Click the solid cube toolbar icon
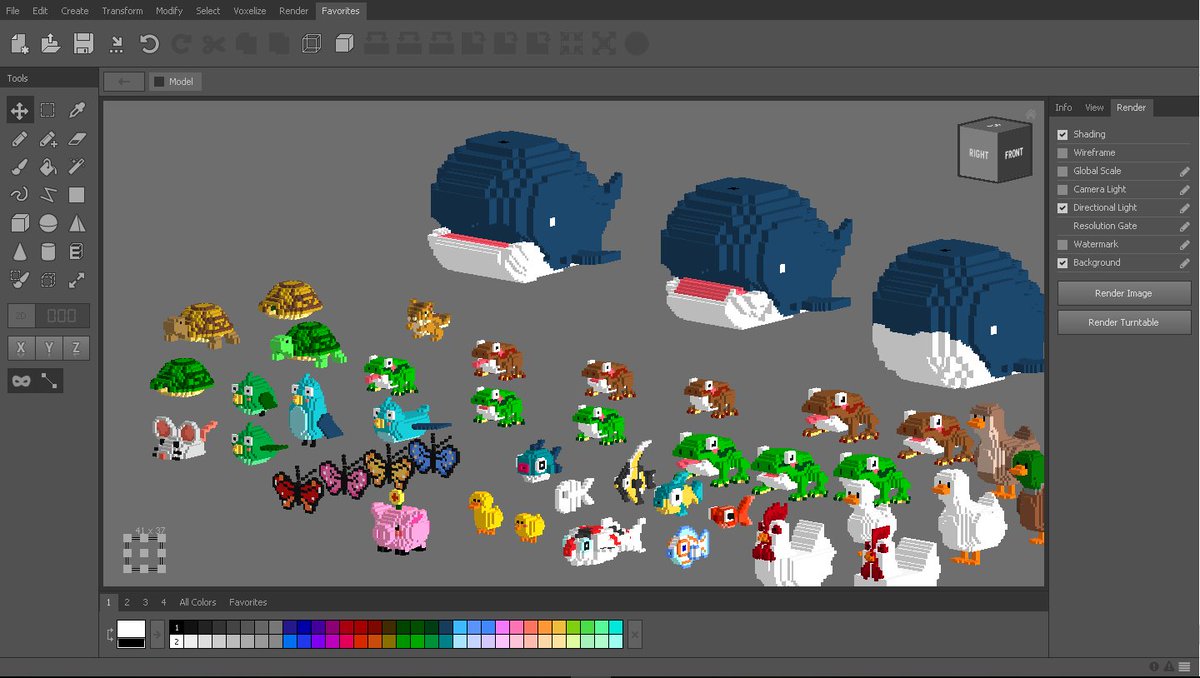1200x678 pixels. tap(344, 44)
